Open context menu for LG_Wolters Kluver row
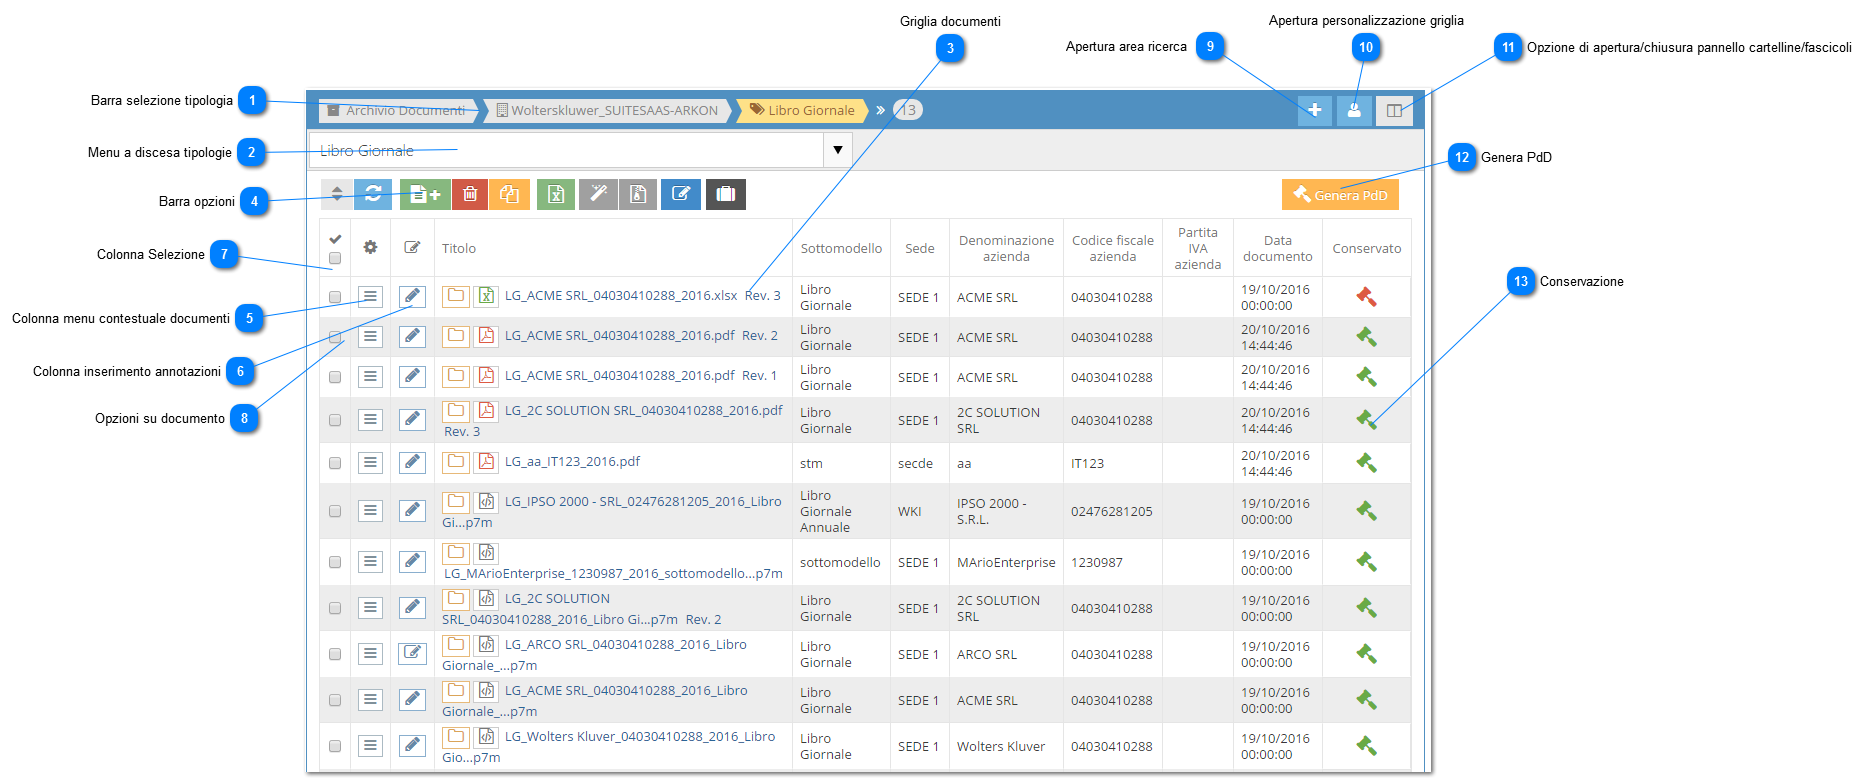 click(370, 745)
